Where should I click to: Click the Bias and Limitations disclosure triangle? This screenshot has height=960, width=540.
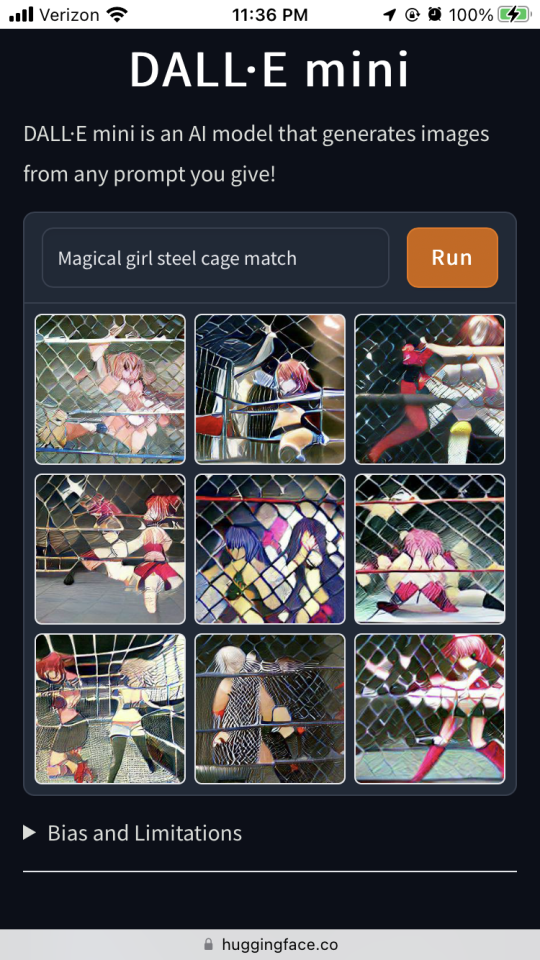(29, 833)
